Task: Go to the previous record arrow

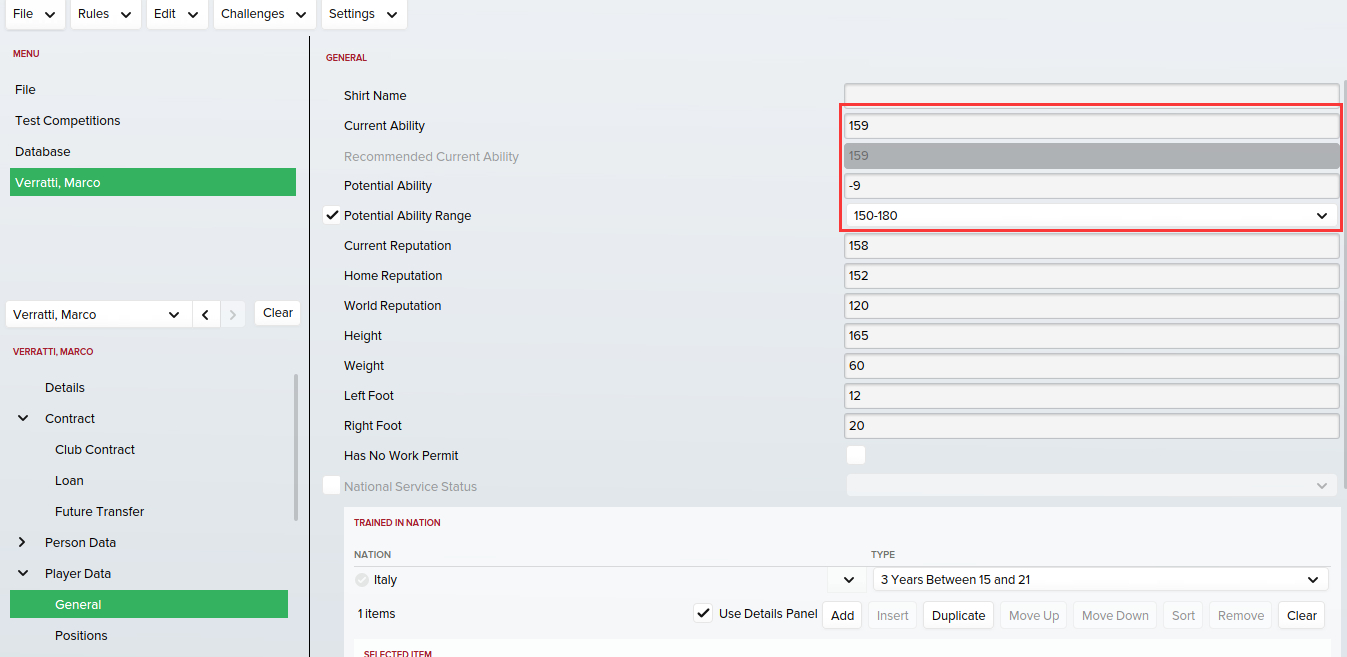Action: pos(205,314)
